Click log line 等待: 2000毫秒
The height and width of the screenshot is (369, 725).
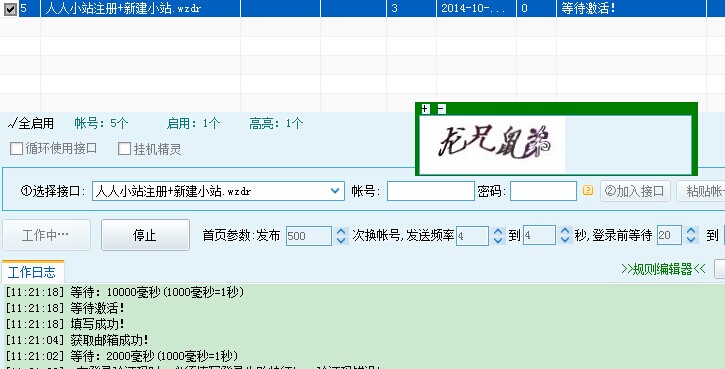point(122,356)
